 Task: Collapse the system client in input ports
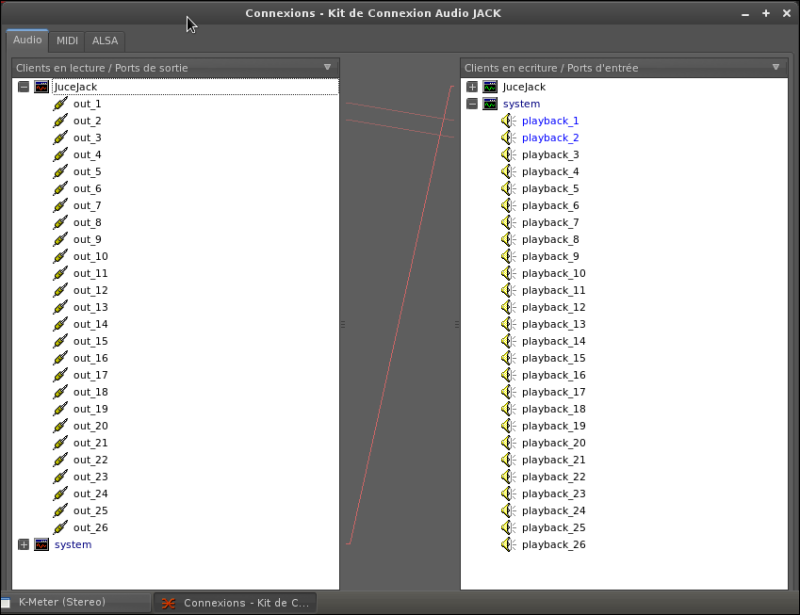(x=472, y=104)
